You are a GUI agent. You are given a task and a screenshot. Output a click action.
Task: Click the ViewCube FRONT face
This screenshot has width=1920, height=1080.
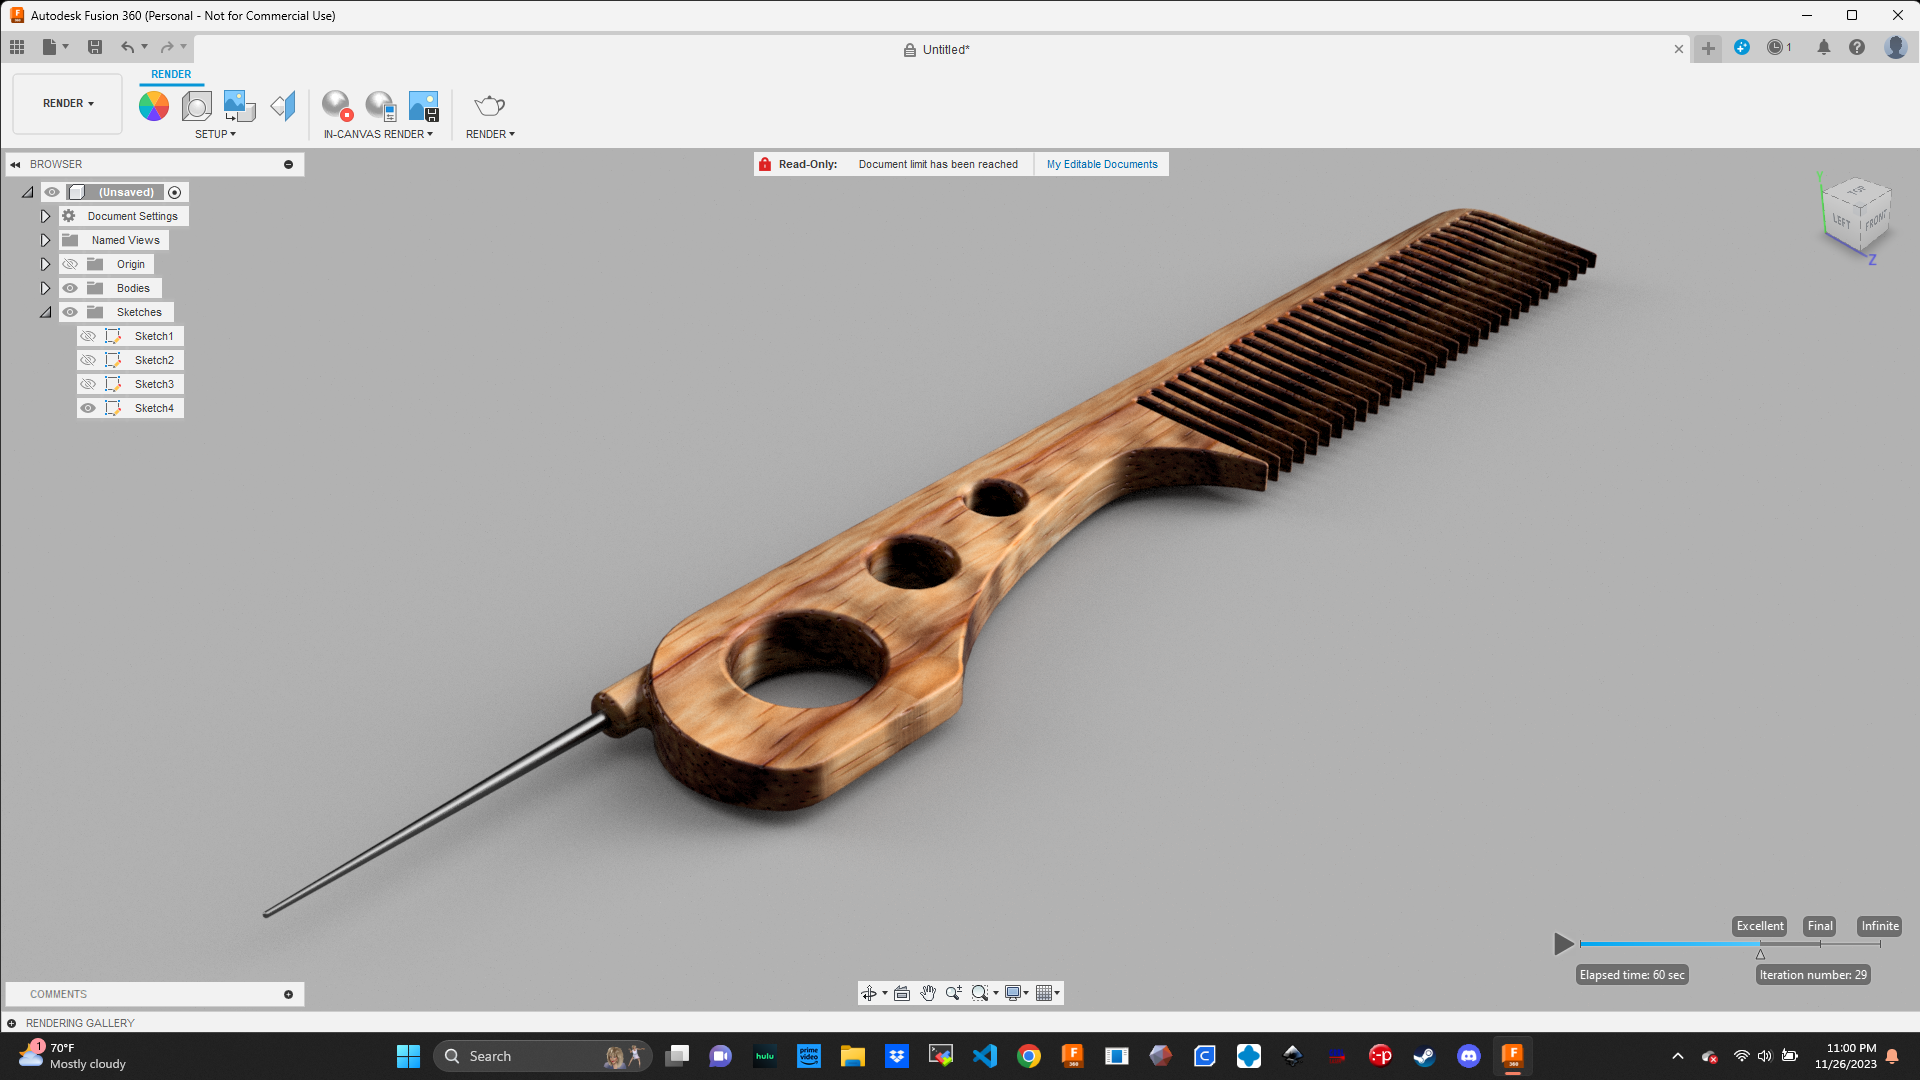tap(1876, 220)
